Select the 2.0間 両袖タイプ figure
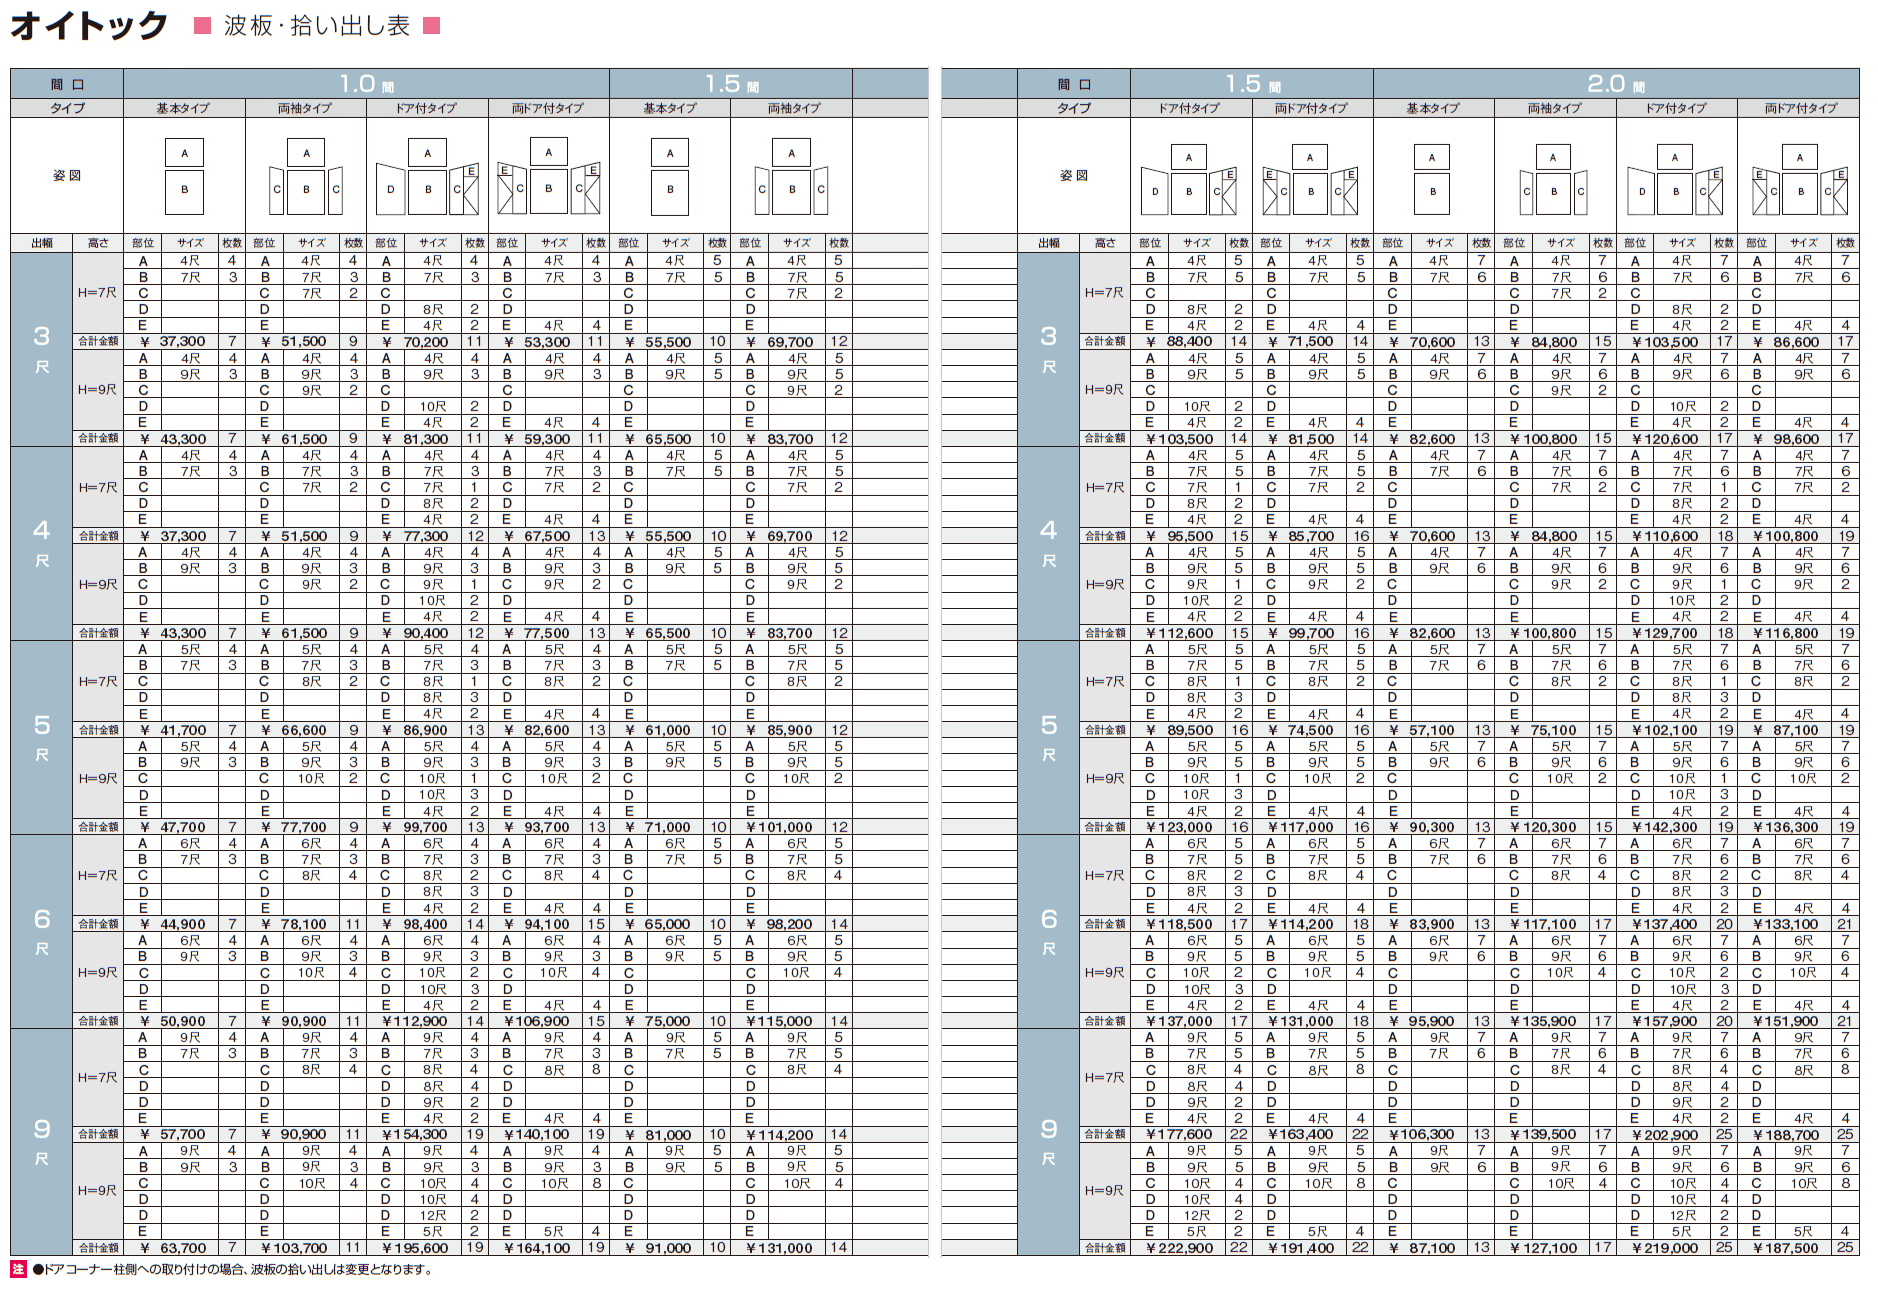This screenshot has width=1878, height=1294. pyautogui.click(x=1553, y=178)
